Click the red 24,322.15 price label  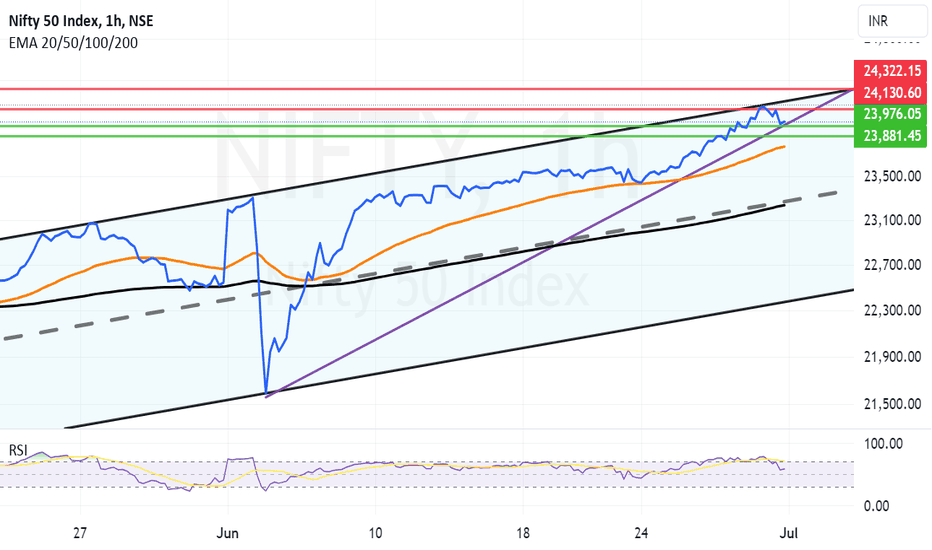coord(890,71)
